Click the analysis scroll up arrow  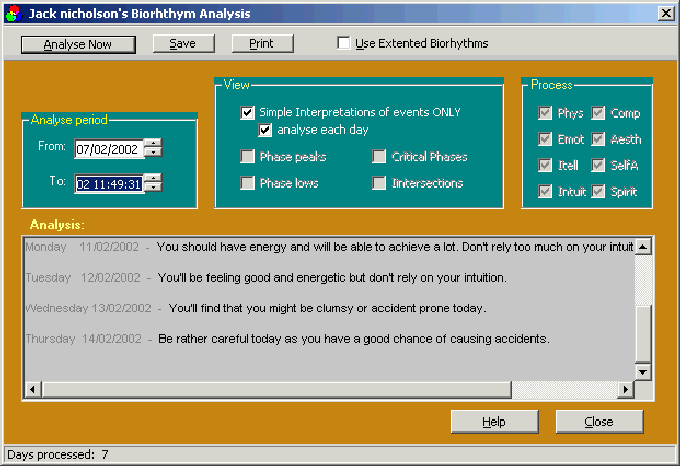click(643, 247)
